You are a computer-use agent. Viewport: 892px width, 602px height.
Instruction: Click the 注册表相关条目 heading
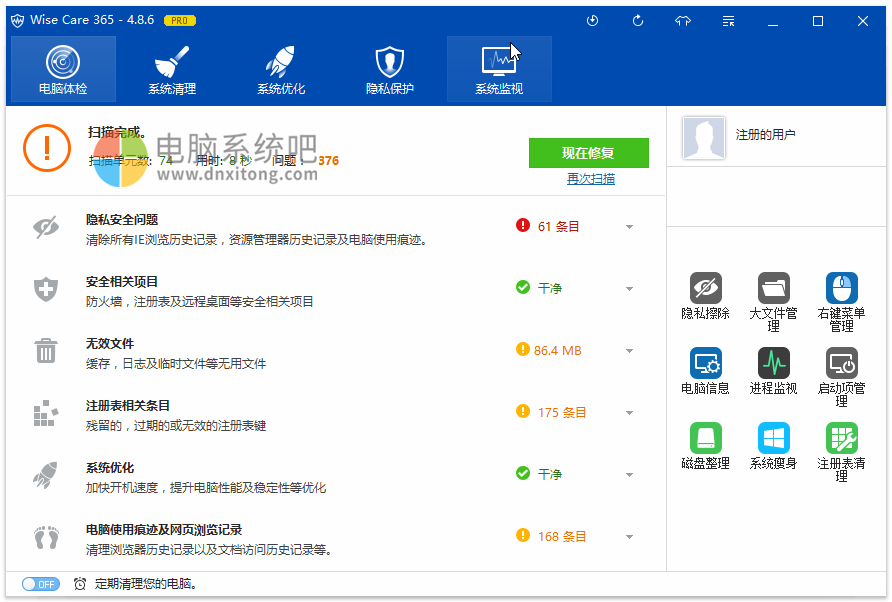(x=128, y=406)
